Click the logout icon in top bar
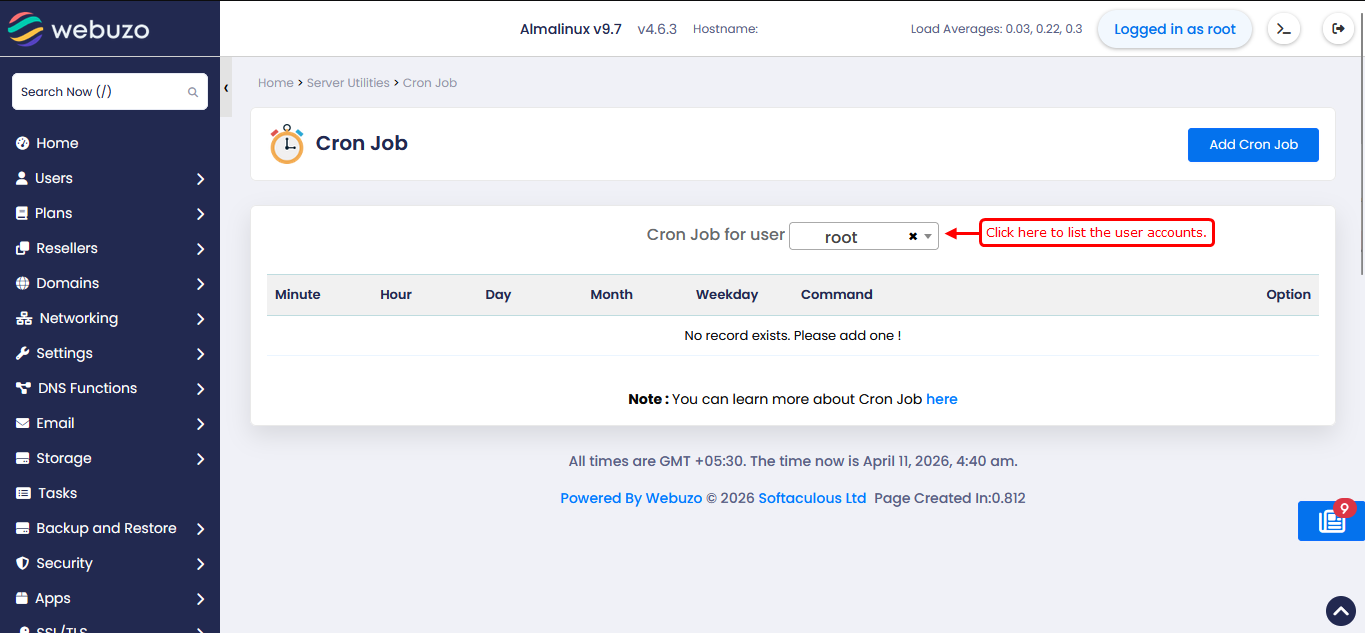 pyautogui.click(x=1338, y=29)
